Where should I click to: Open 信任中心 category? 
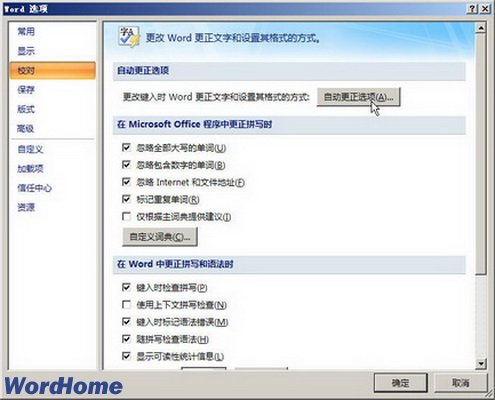click(35, 188)
